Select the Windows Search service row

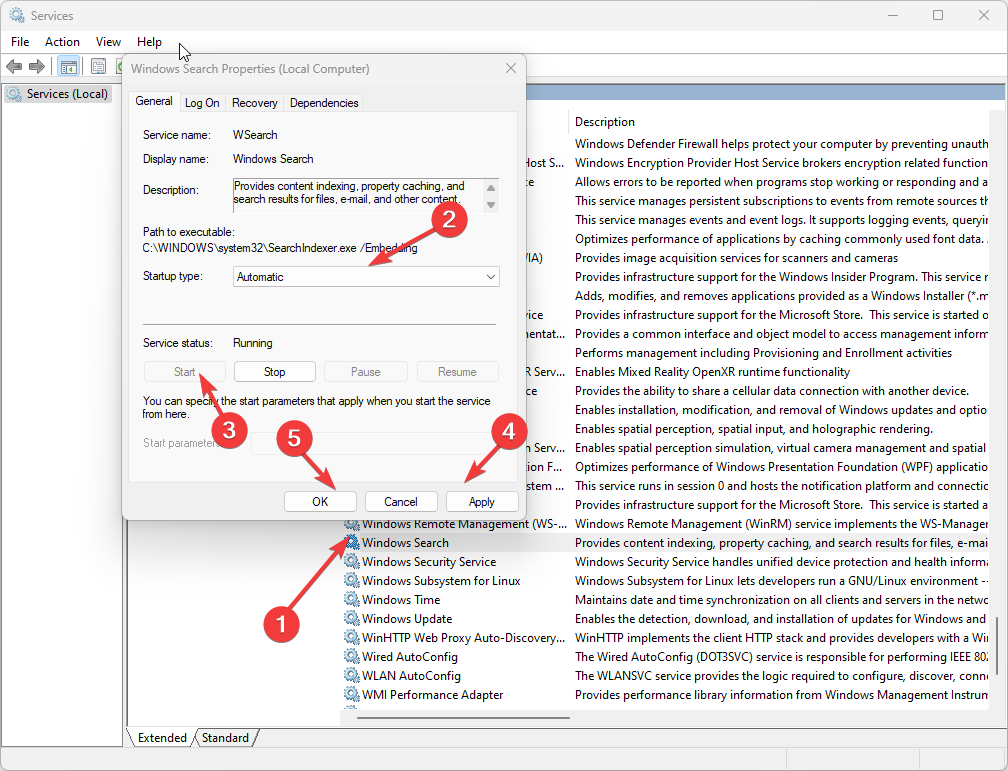[x=665, y=543]
